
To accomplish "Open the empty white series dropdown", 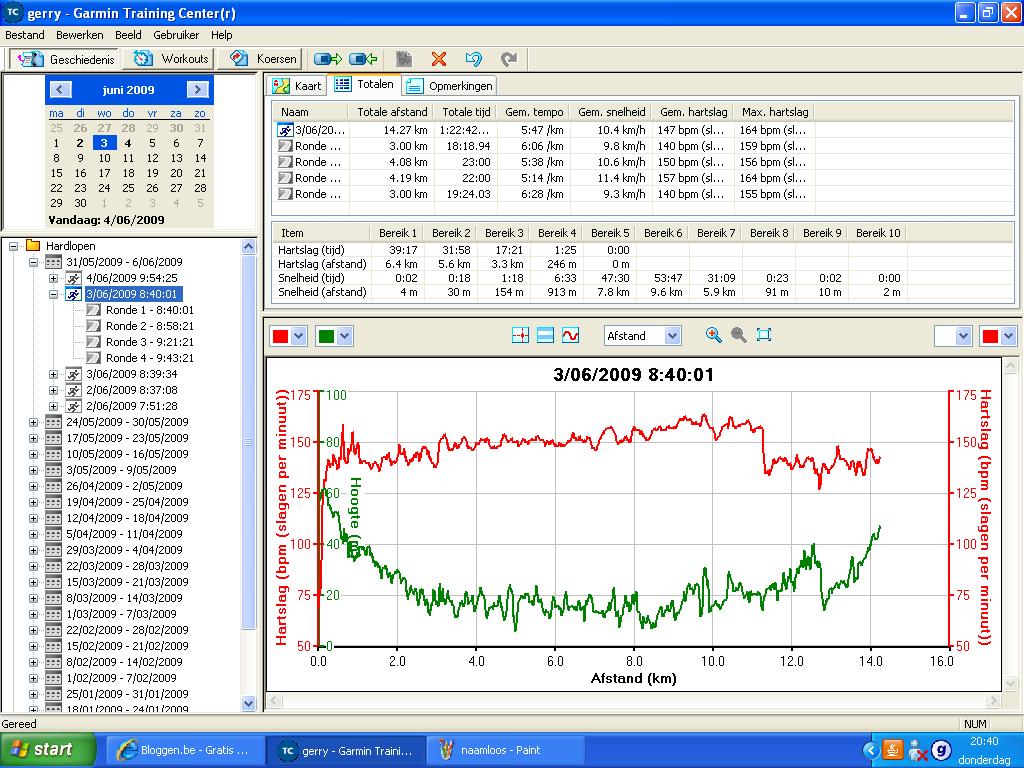I will [x=963, y=336].
